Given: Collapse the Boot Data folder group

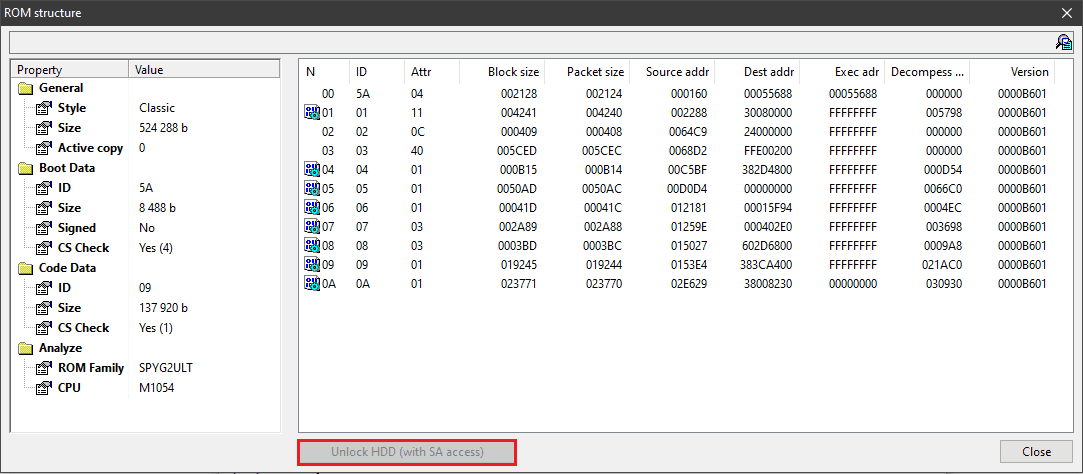Looking at the screenshot, I should [x=25, y=168].
